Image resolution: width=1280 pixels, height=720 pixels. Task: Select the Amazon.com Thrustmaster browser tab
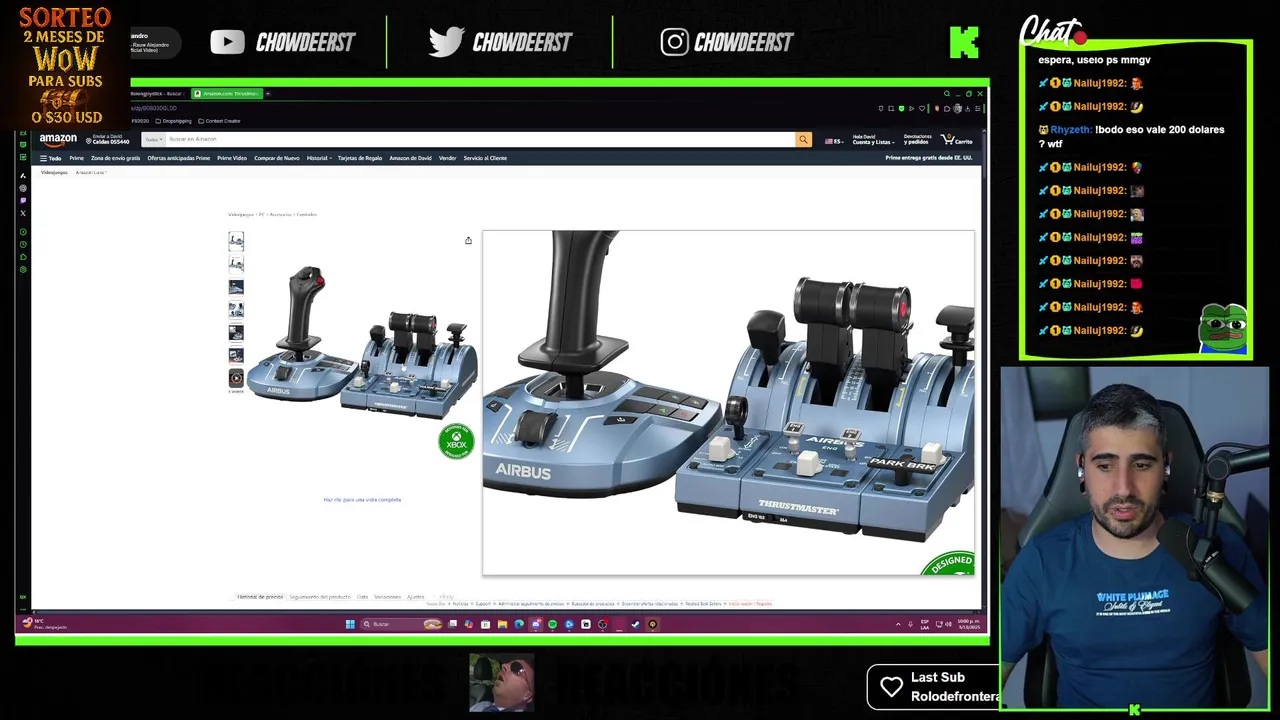tap(227, 93)
